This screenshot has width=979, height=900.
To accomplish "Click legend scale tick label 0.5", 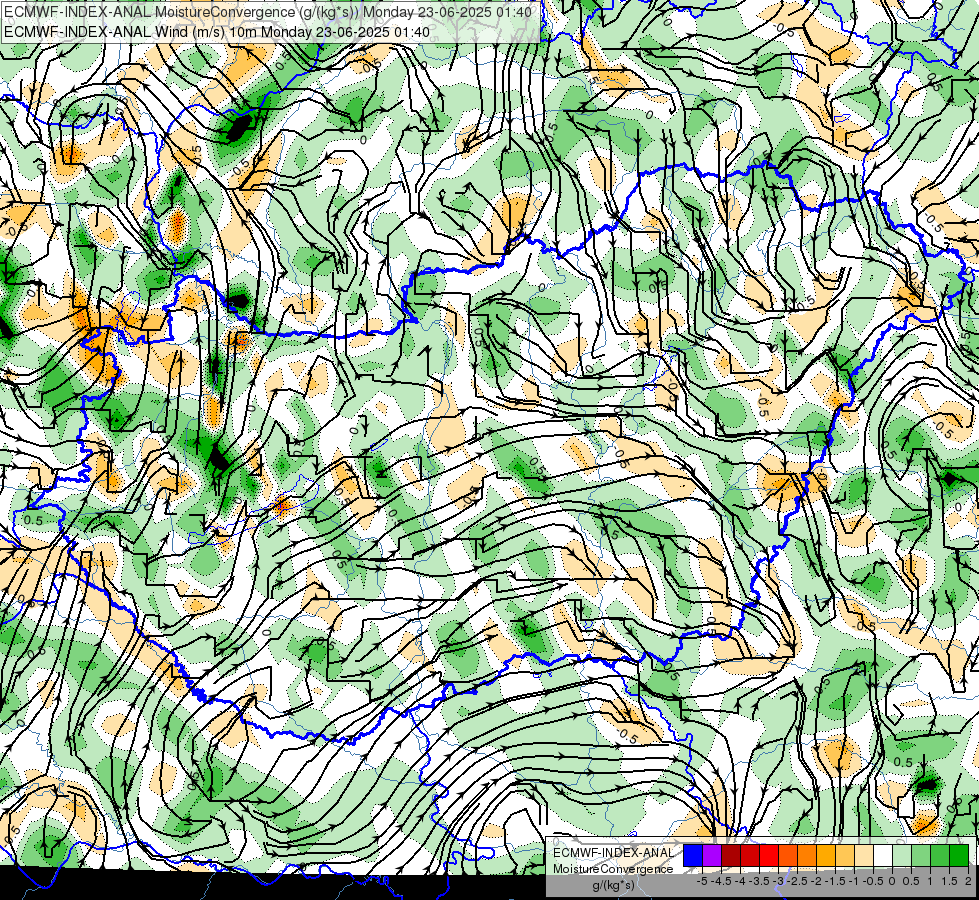I will 911,881.
